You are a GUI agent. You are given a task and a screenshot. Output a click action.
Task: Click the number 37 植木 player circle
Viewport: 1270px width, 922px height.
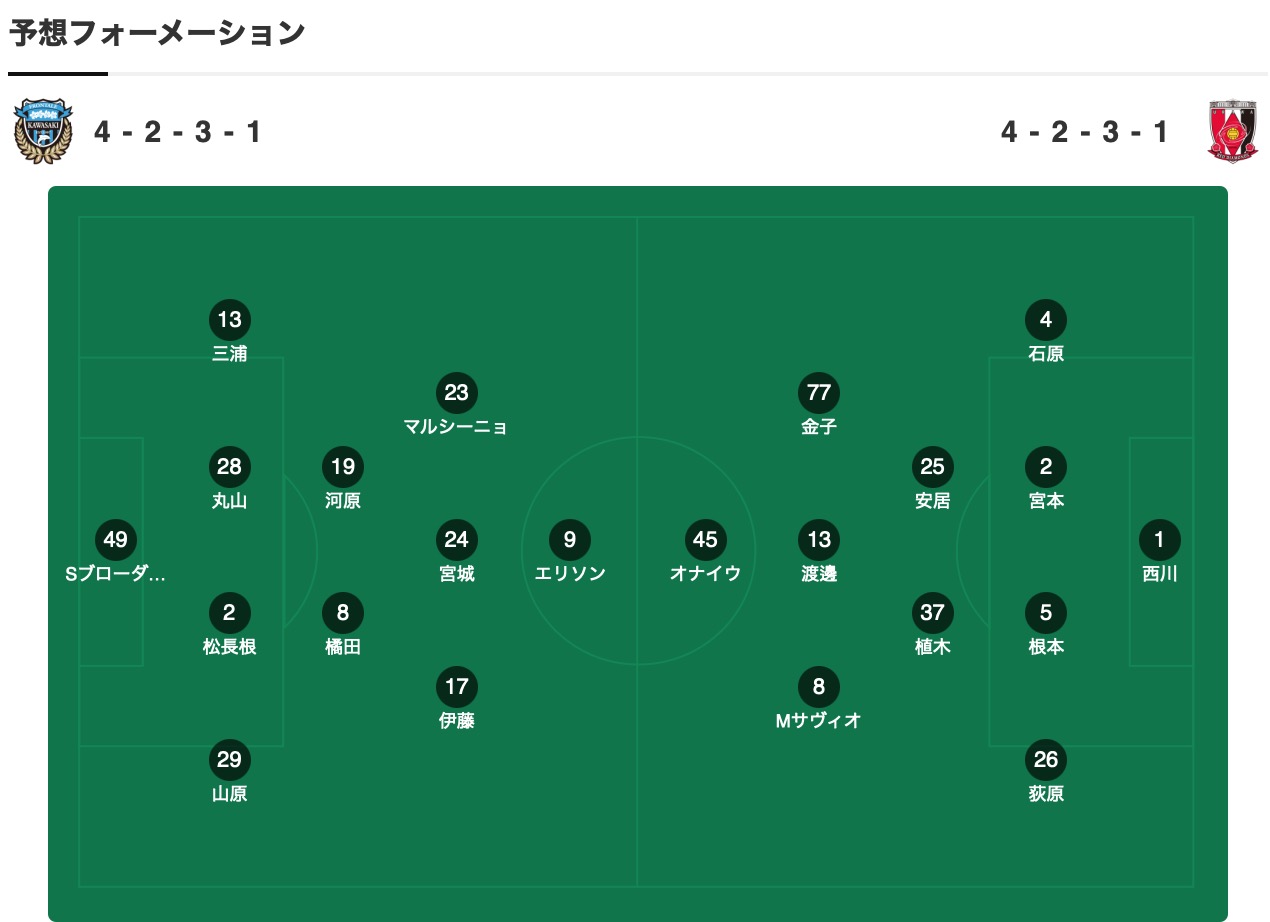click(x=932, y=613)
